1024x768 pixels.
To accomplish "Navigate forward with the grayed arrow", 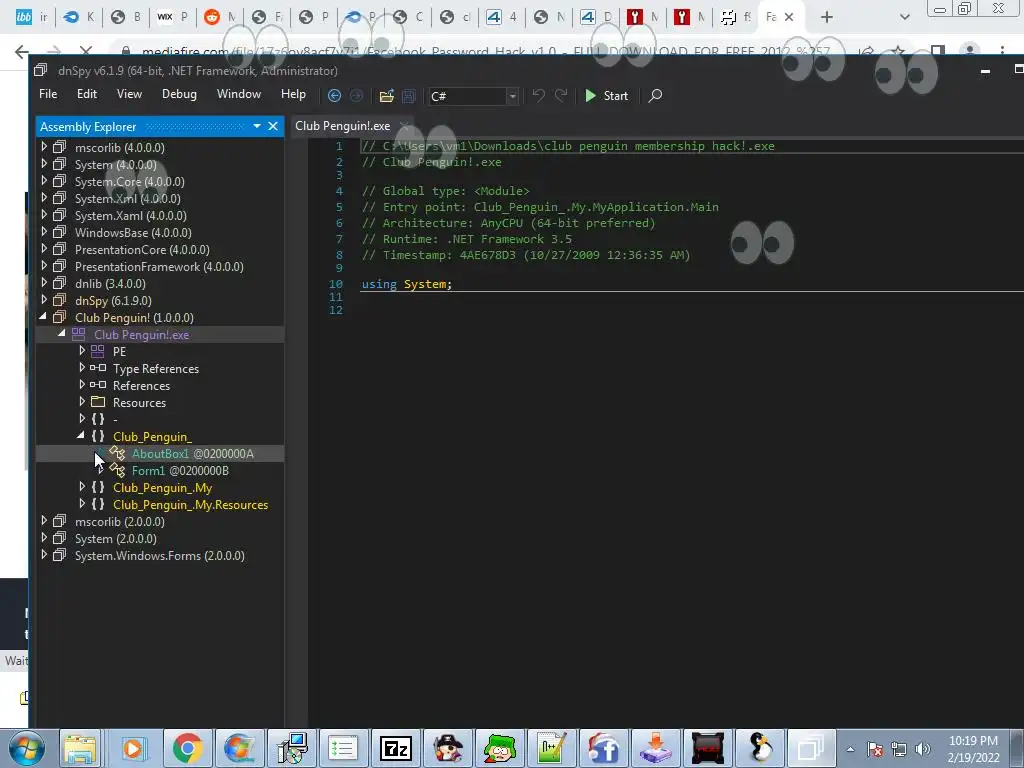I will (357, 96).
